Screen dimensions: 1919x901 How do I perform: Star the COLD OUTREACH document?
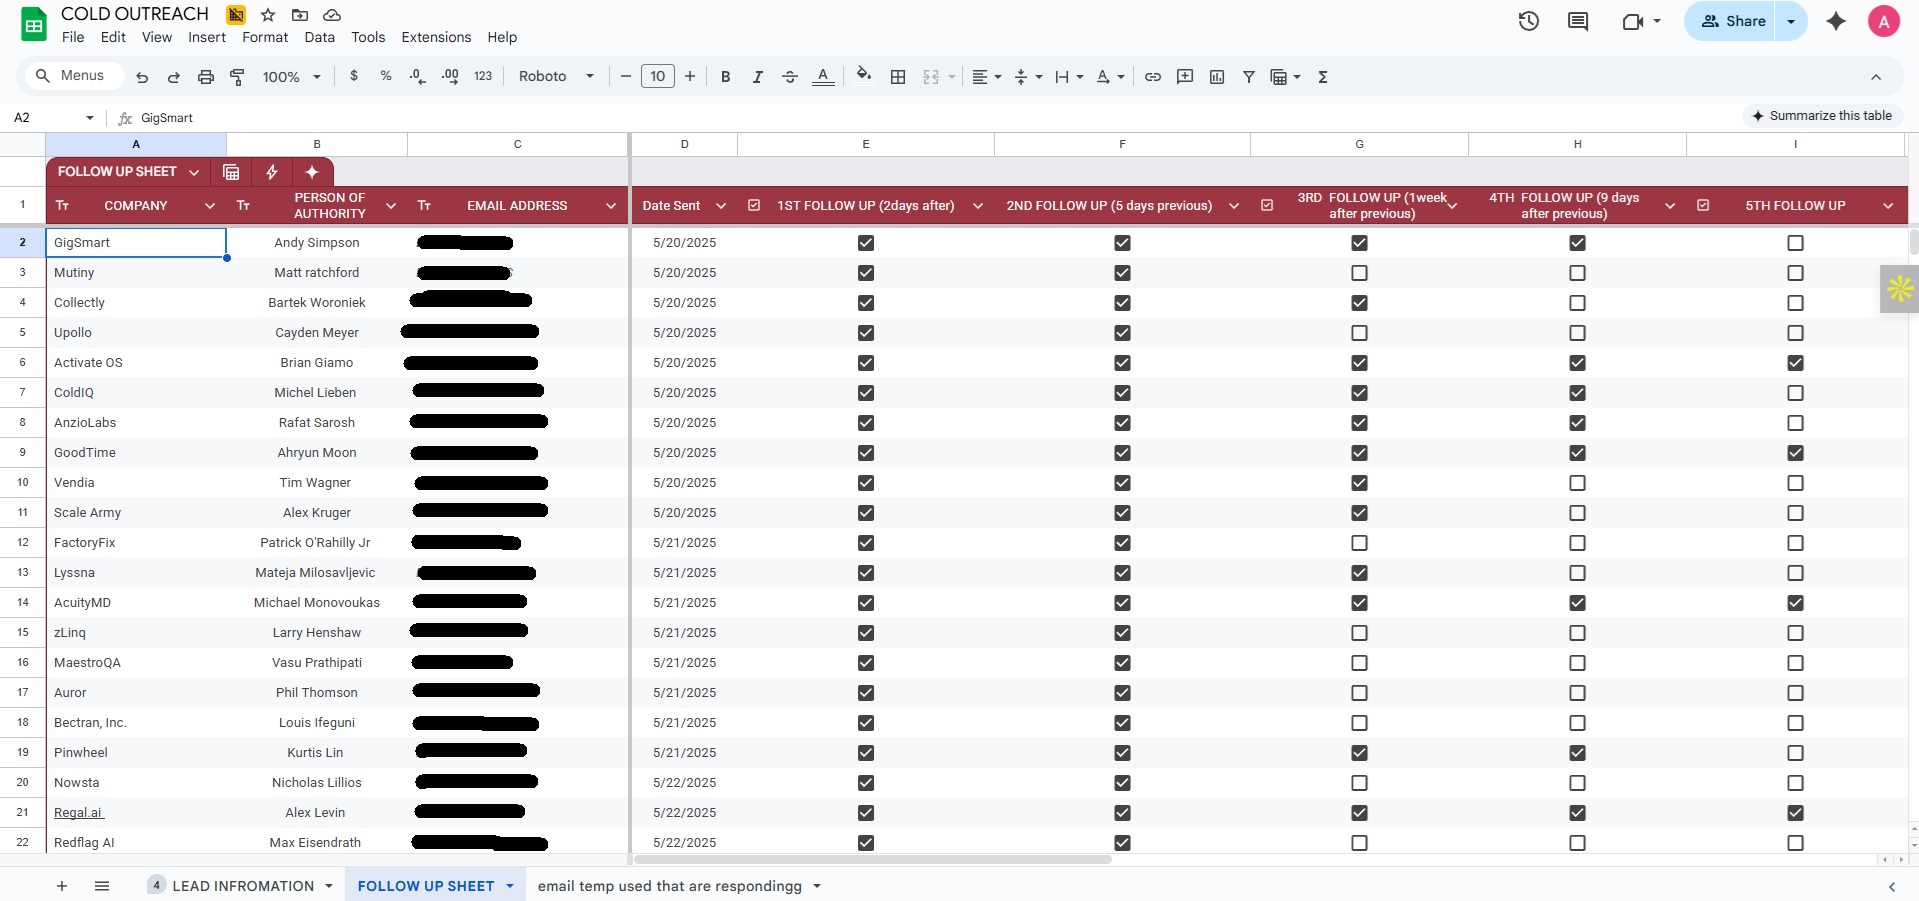click(x=268, y=15)
